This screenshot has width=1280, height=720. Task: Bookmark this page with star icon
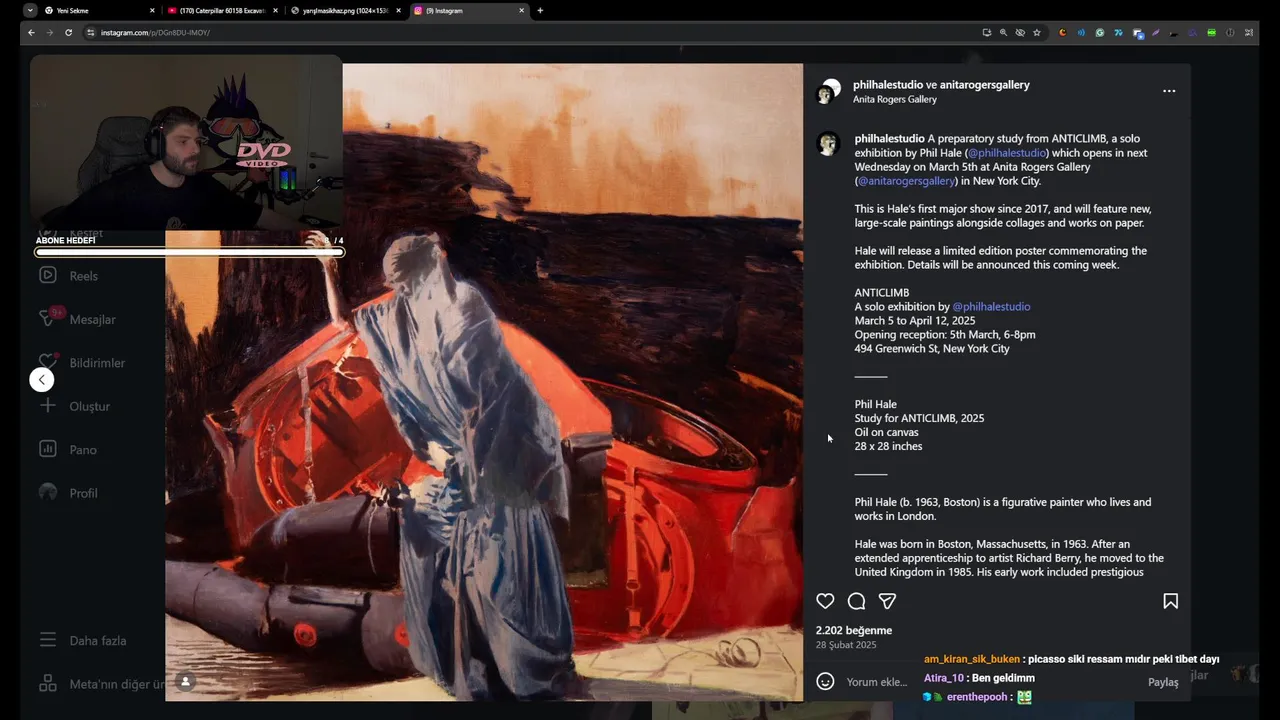tap(1037, 32)
